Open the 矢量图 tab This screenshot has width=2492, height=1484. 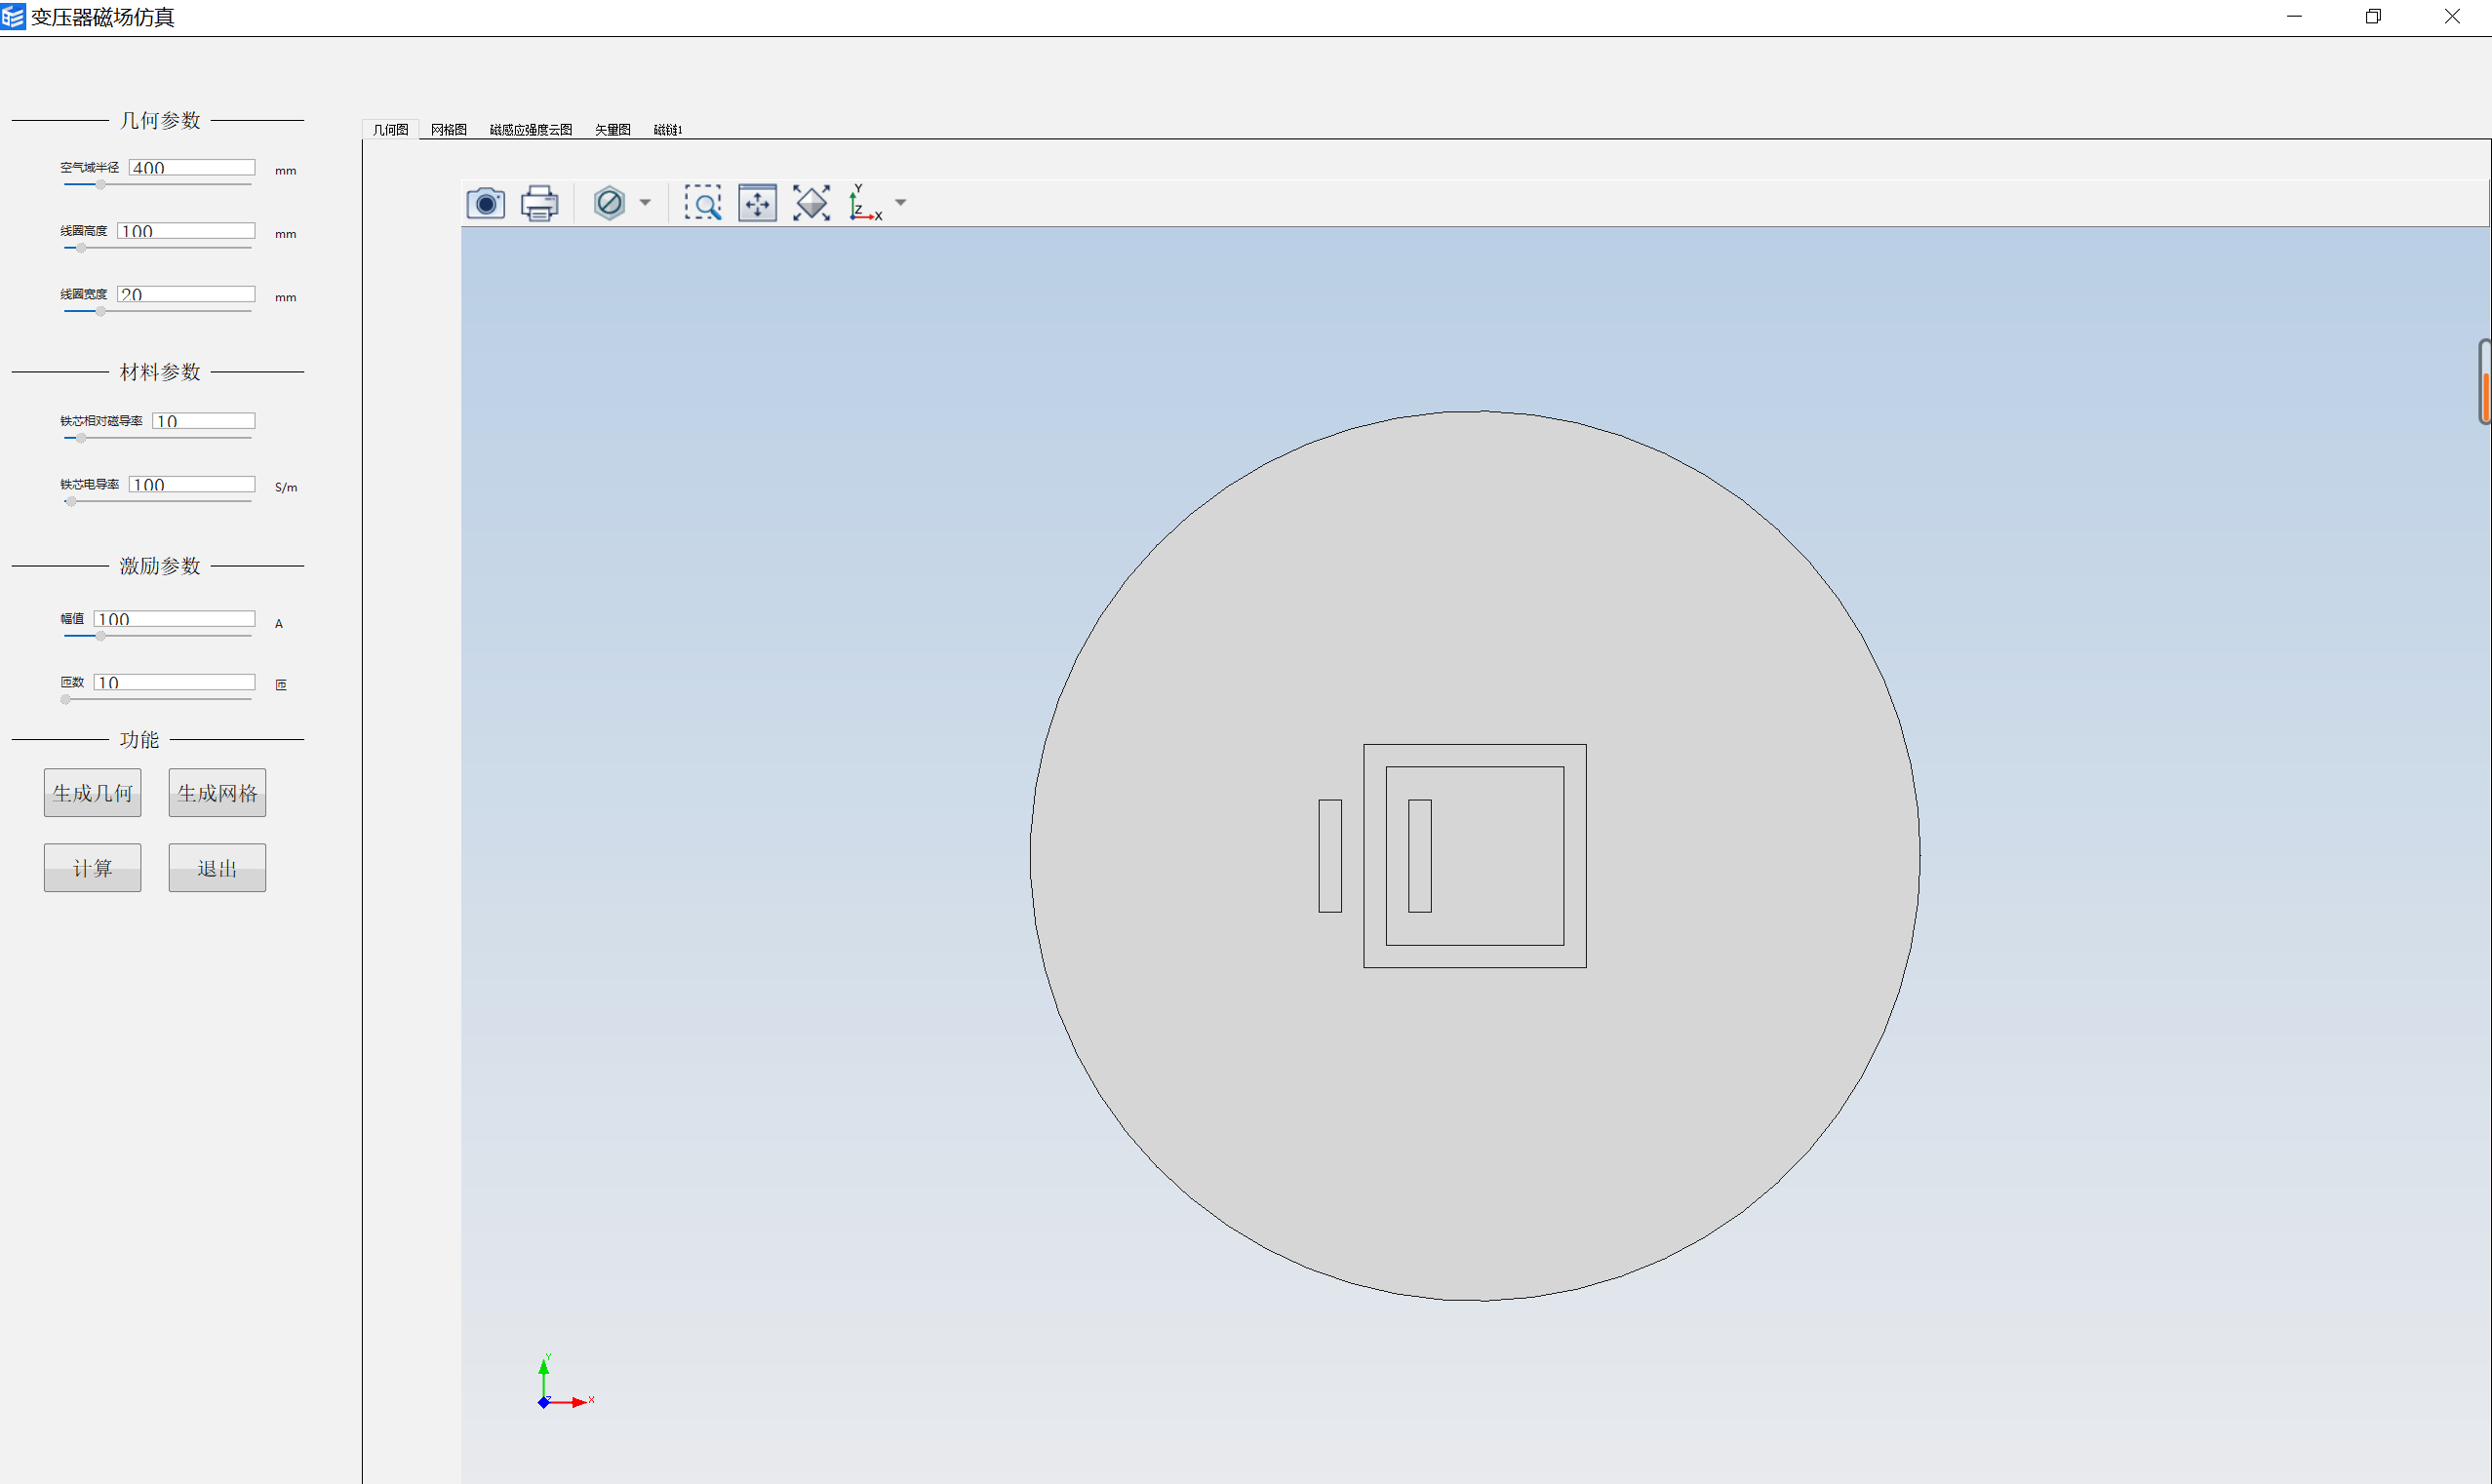click(x=613, y=130)
